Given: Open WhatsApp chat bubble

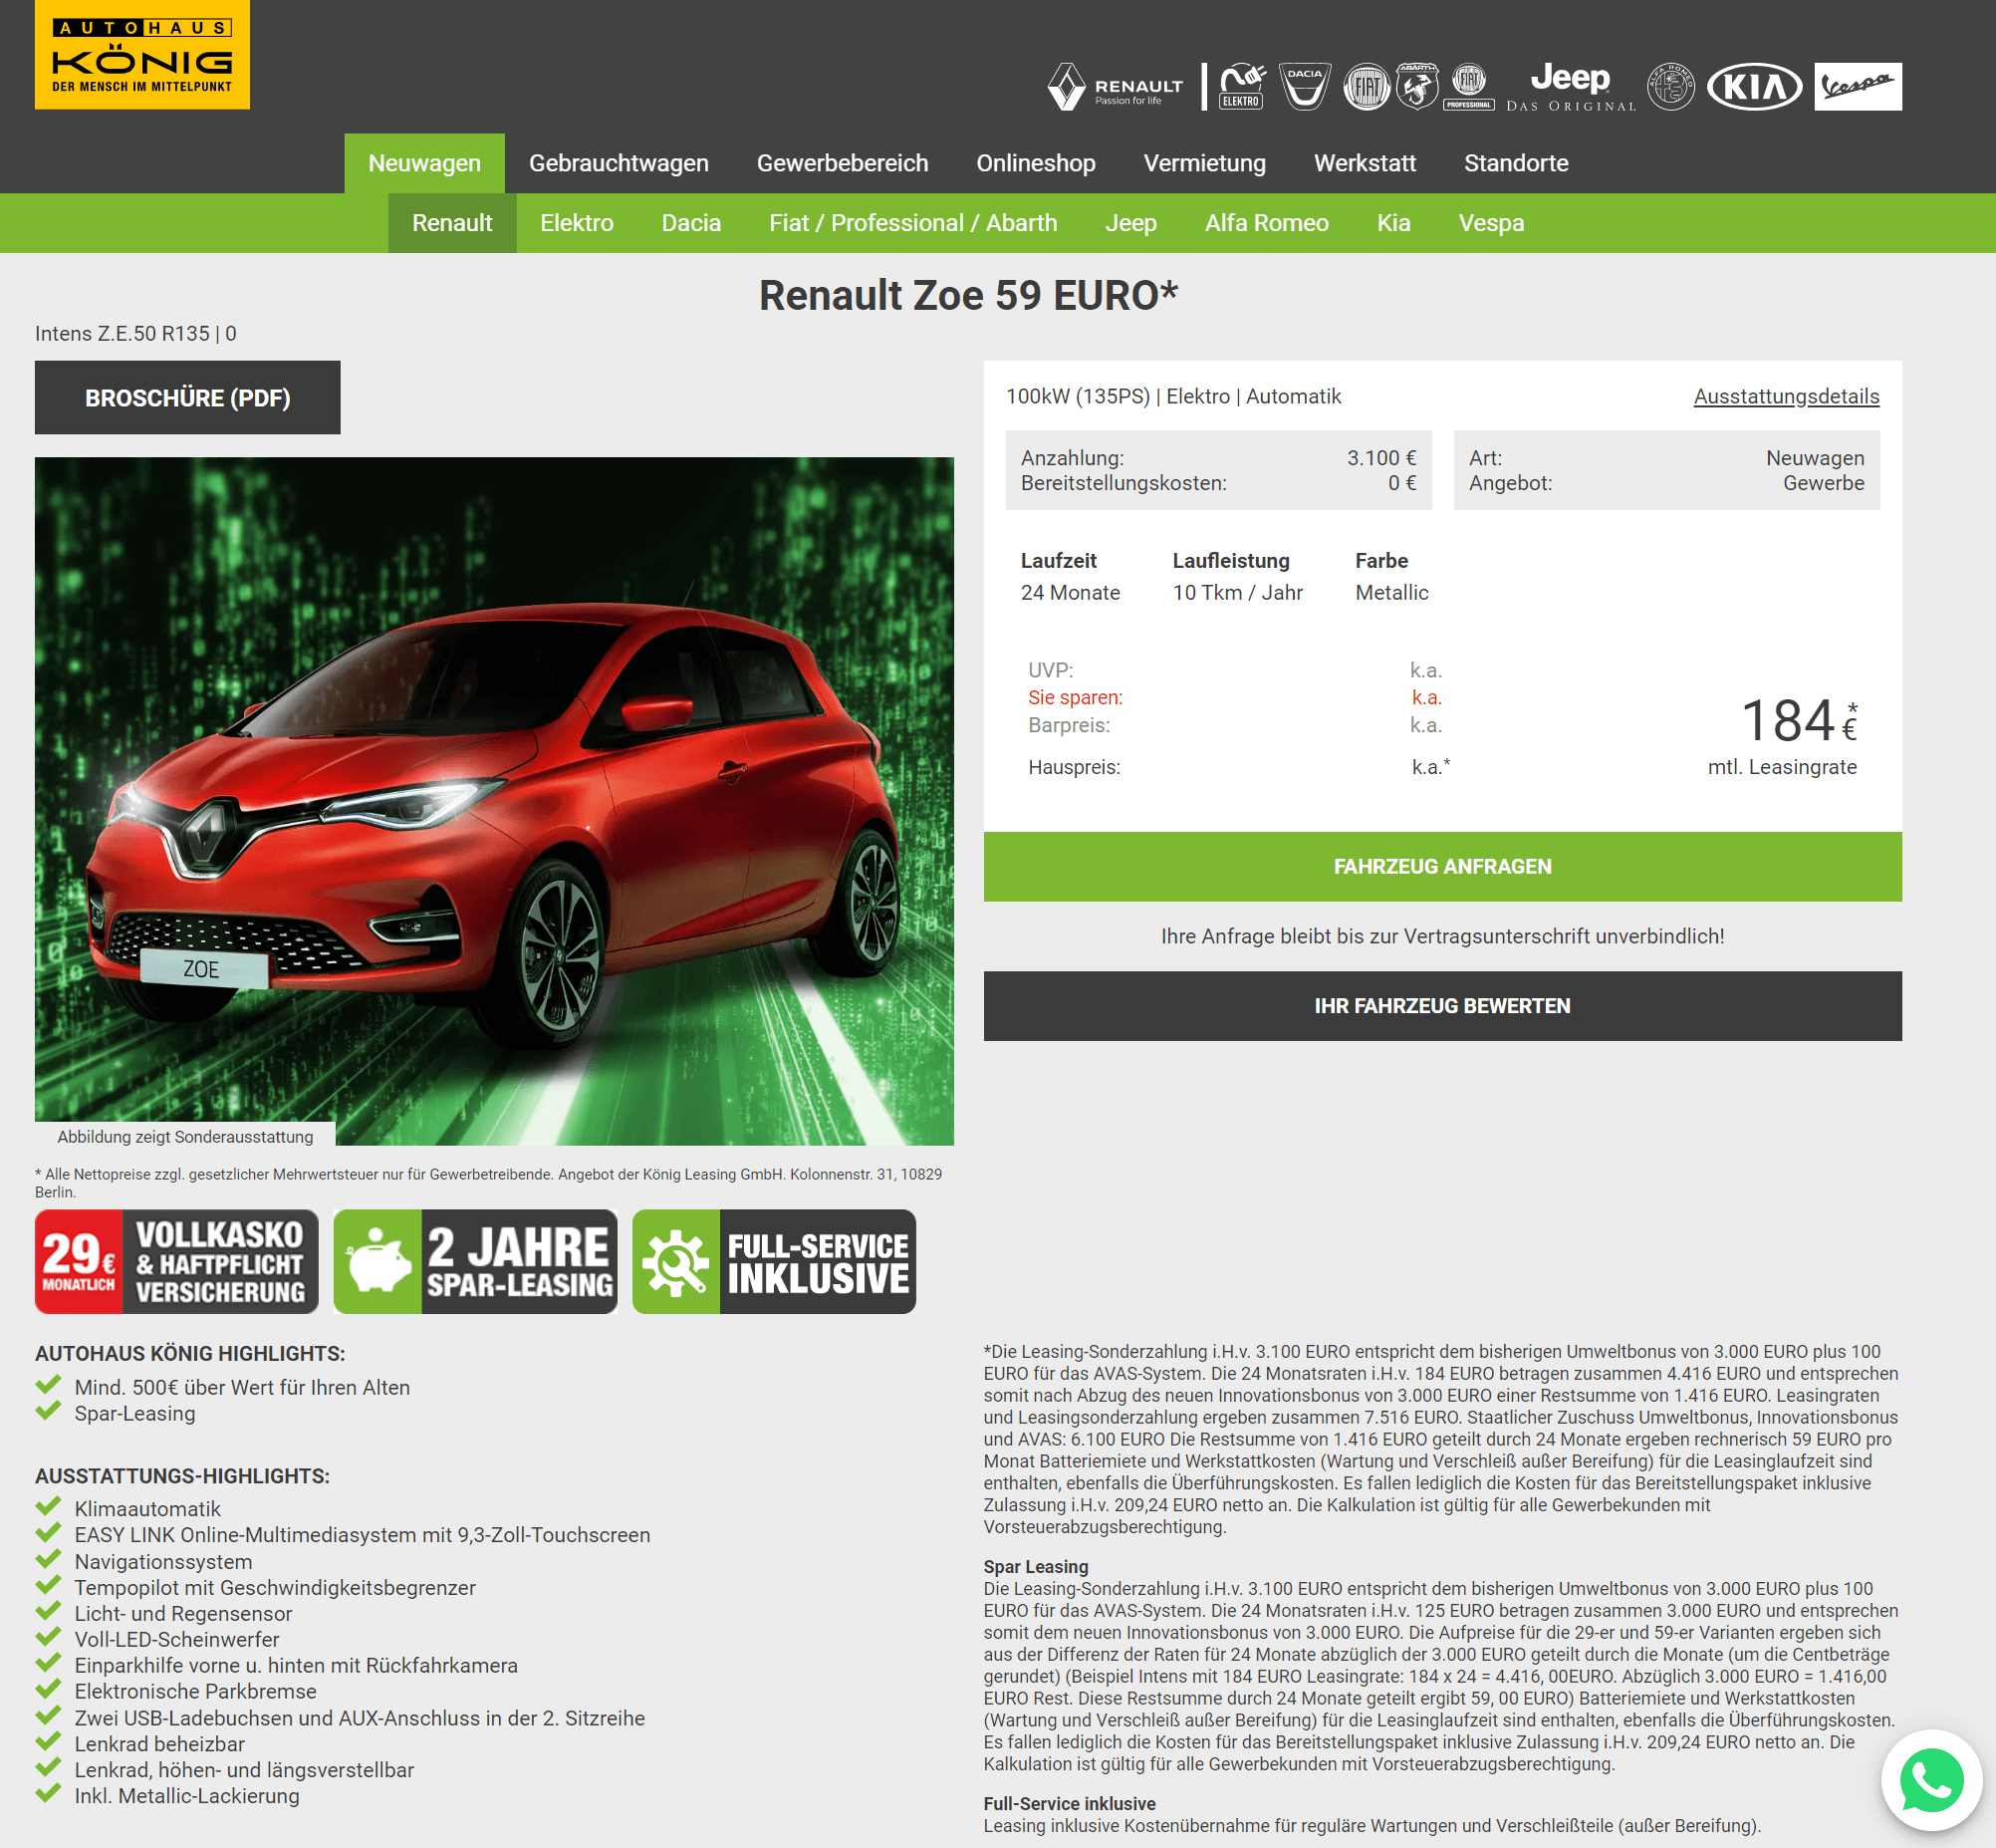Looking at the screenshot, I should (1931, 1780).
